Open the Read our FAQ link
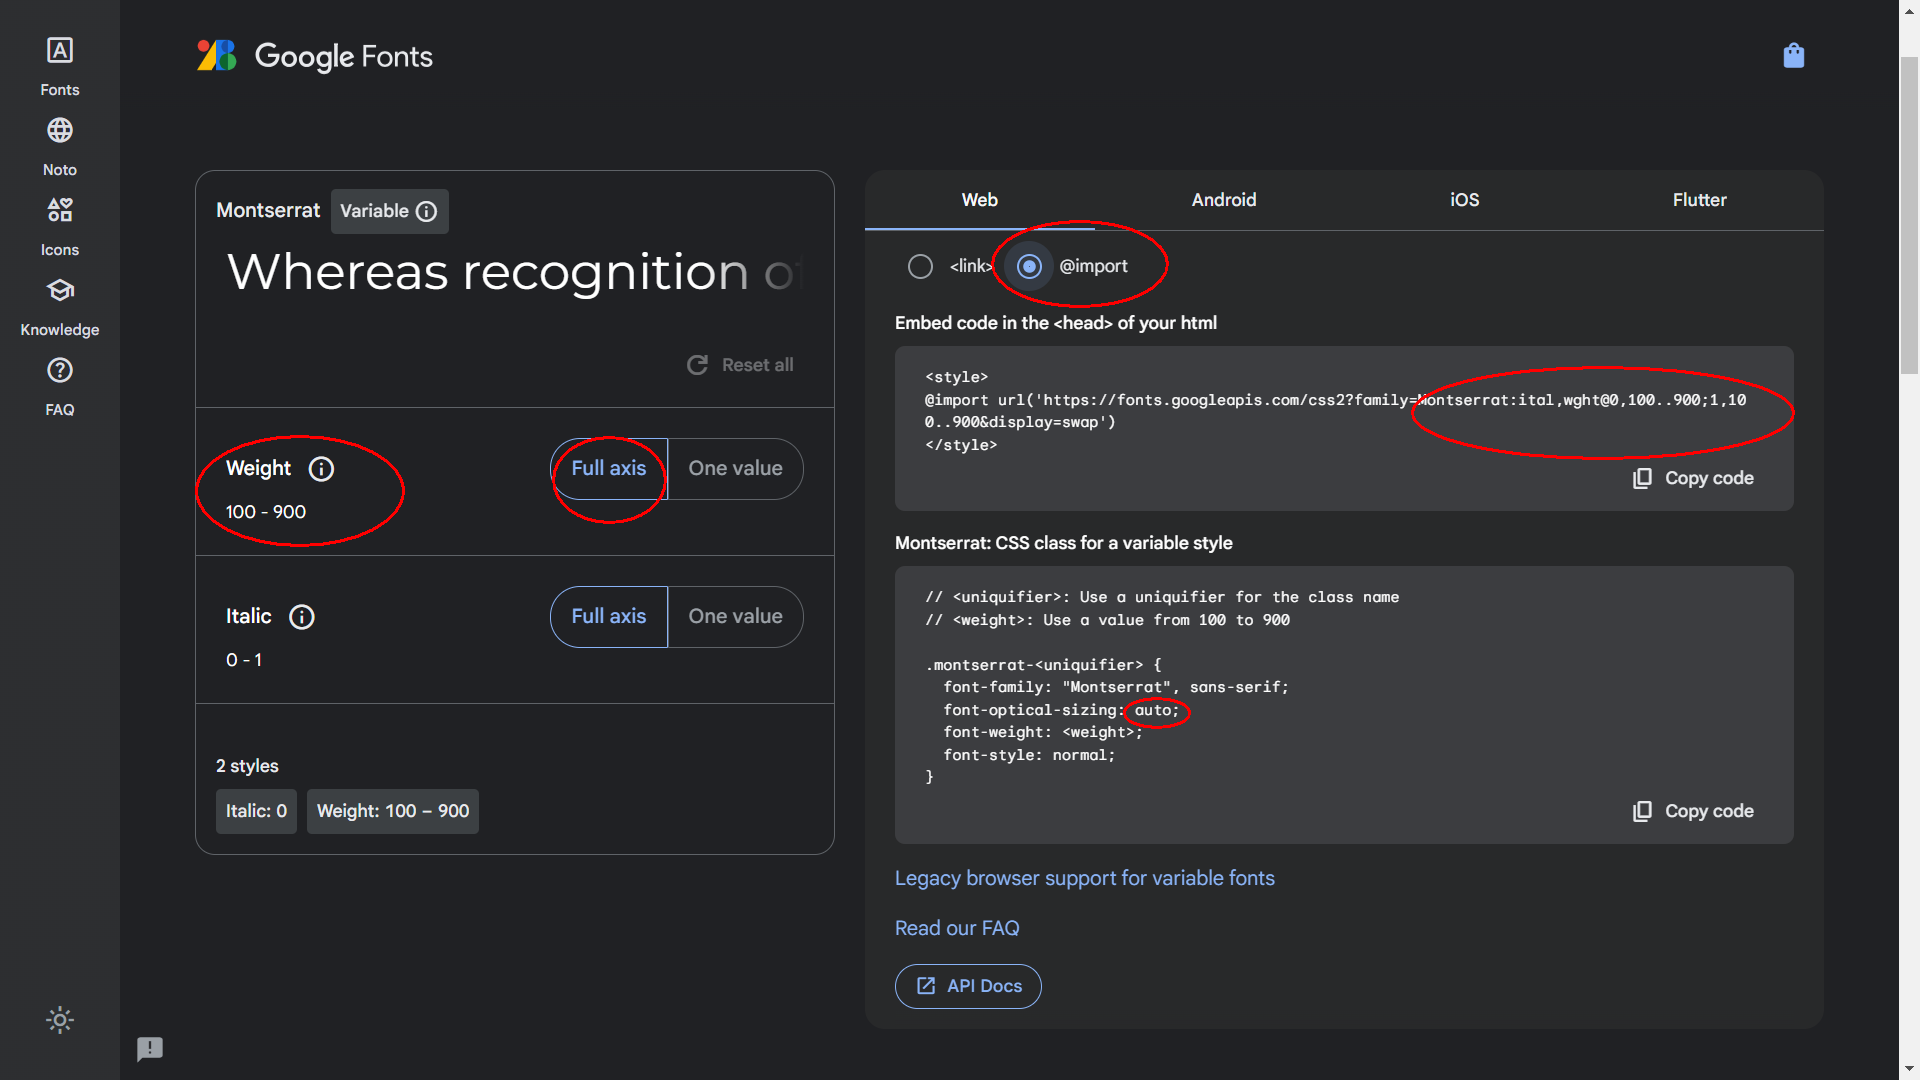Screen dimensions: 1920x1080 click(957, 928)
